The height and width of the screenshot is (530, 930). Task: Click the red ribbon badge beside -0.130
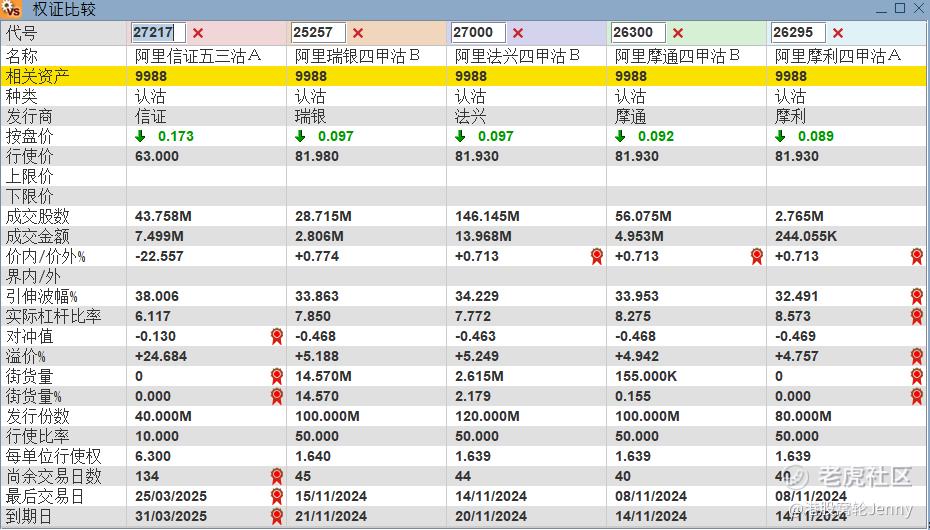(x=277, y=336)
